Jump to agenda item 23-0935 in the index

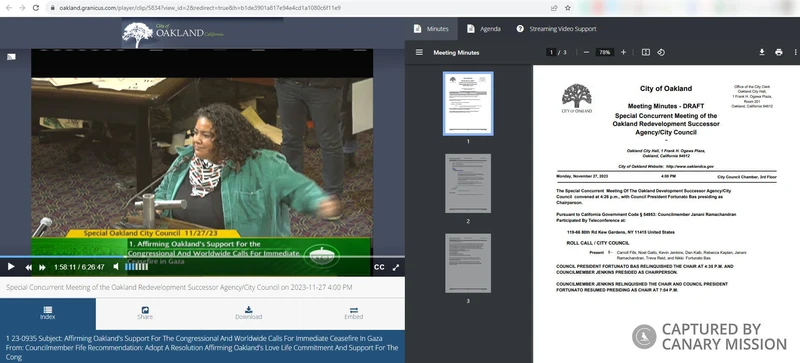(202, 347)
